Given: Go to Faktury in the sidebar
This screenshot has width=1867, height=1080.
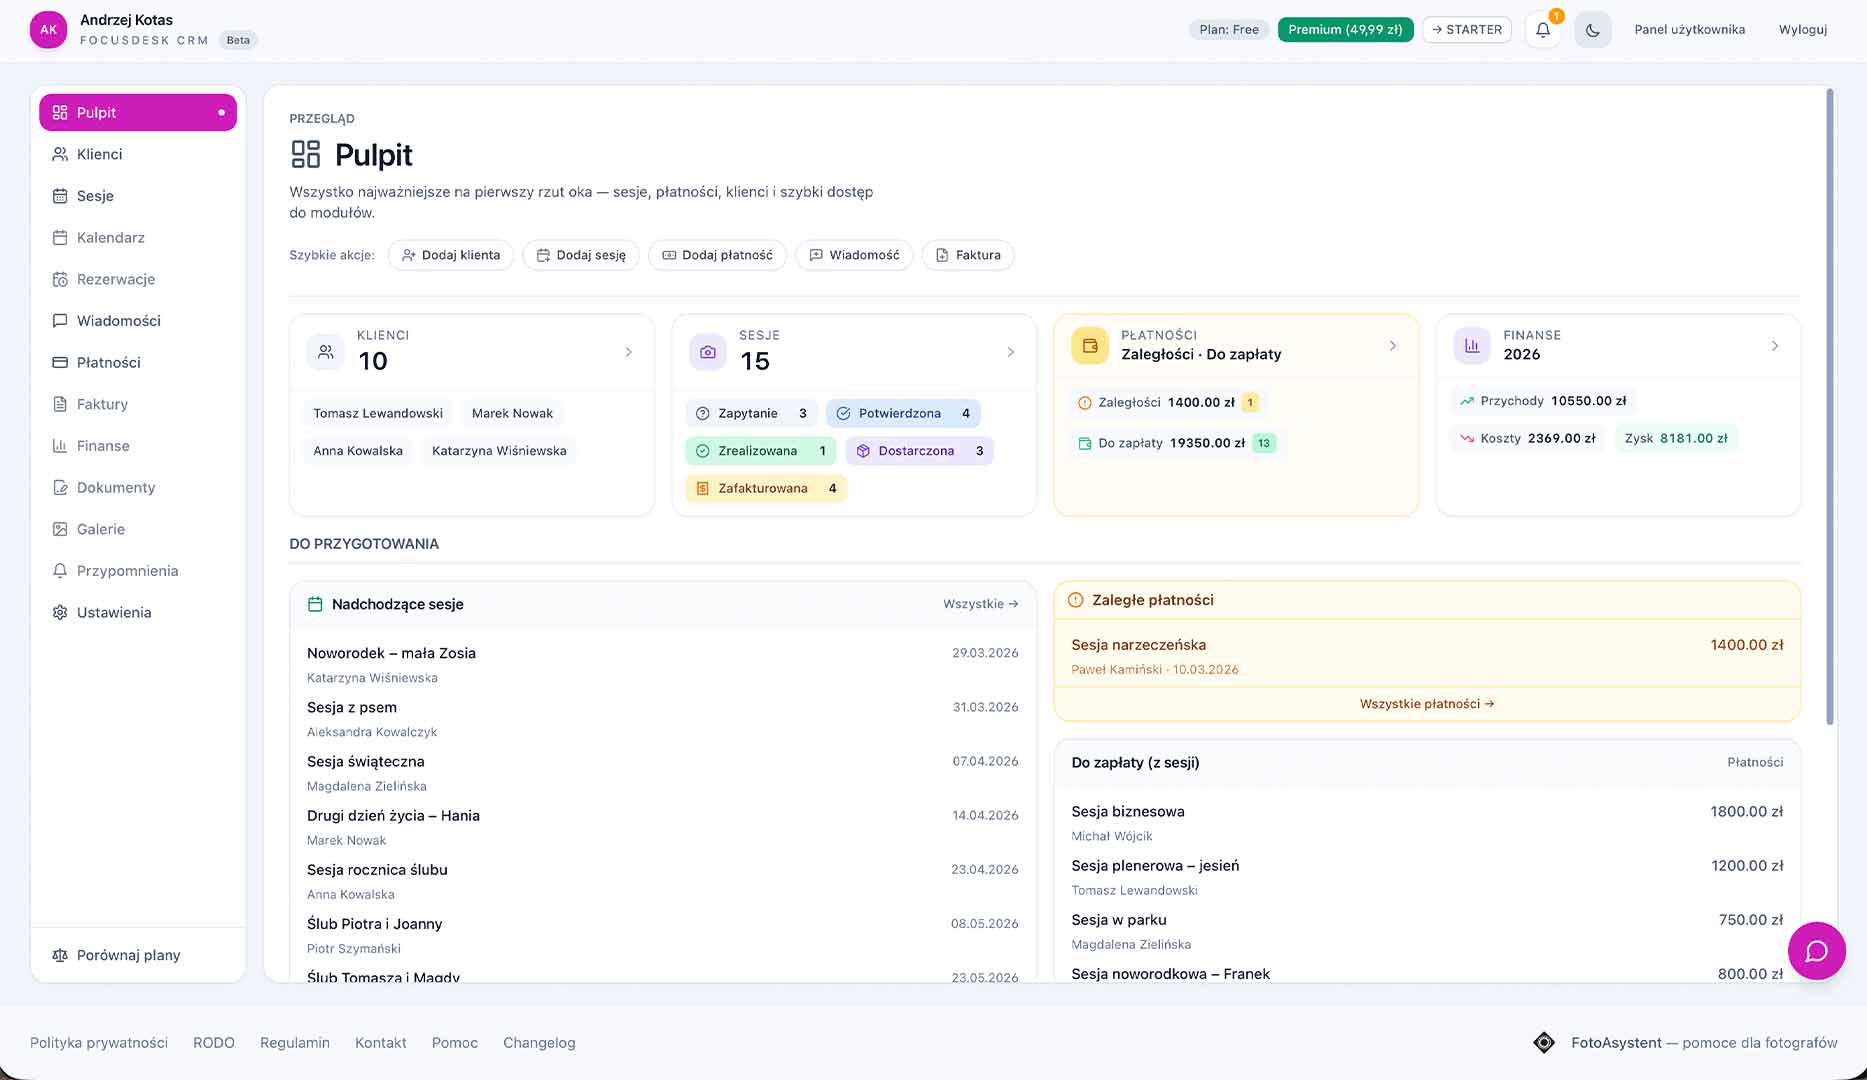Looking at the screenshot, I should point(102,404).
